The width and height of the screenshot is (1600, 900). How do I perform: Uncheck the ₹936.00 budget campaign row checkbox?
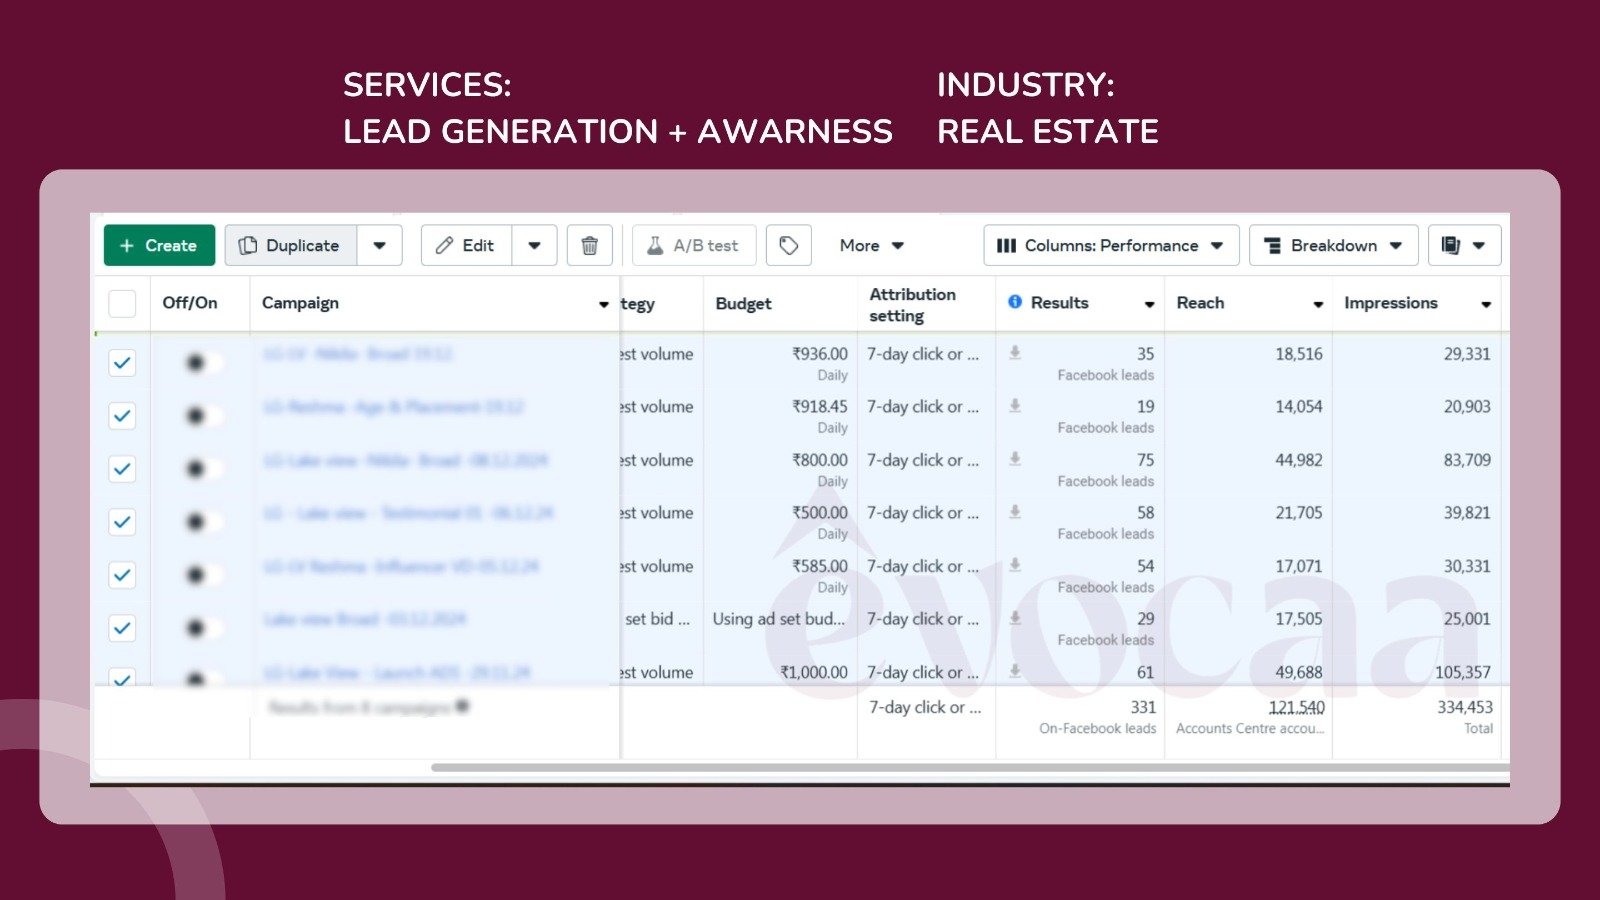click(x=122, y=363)
